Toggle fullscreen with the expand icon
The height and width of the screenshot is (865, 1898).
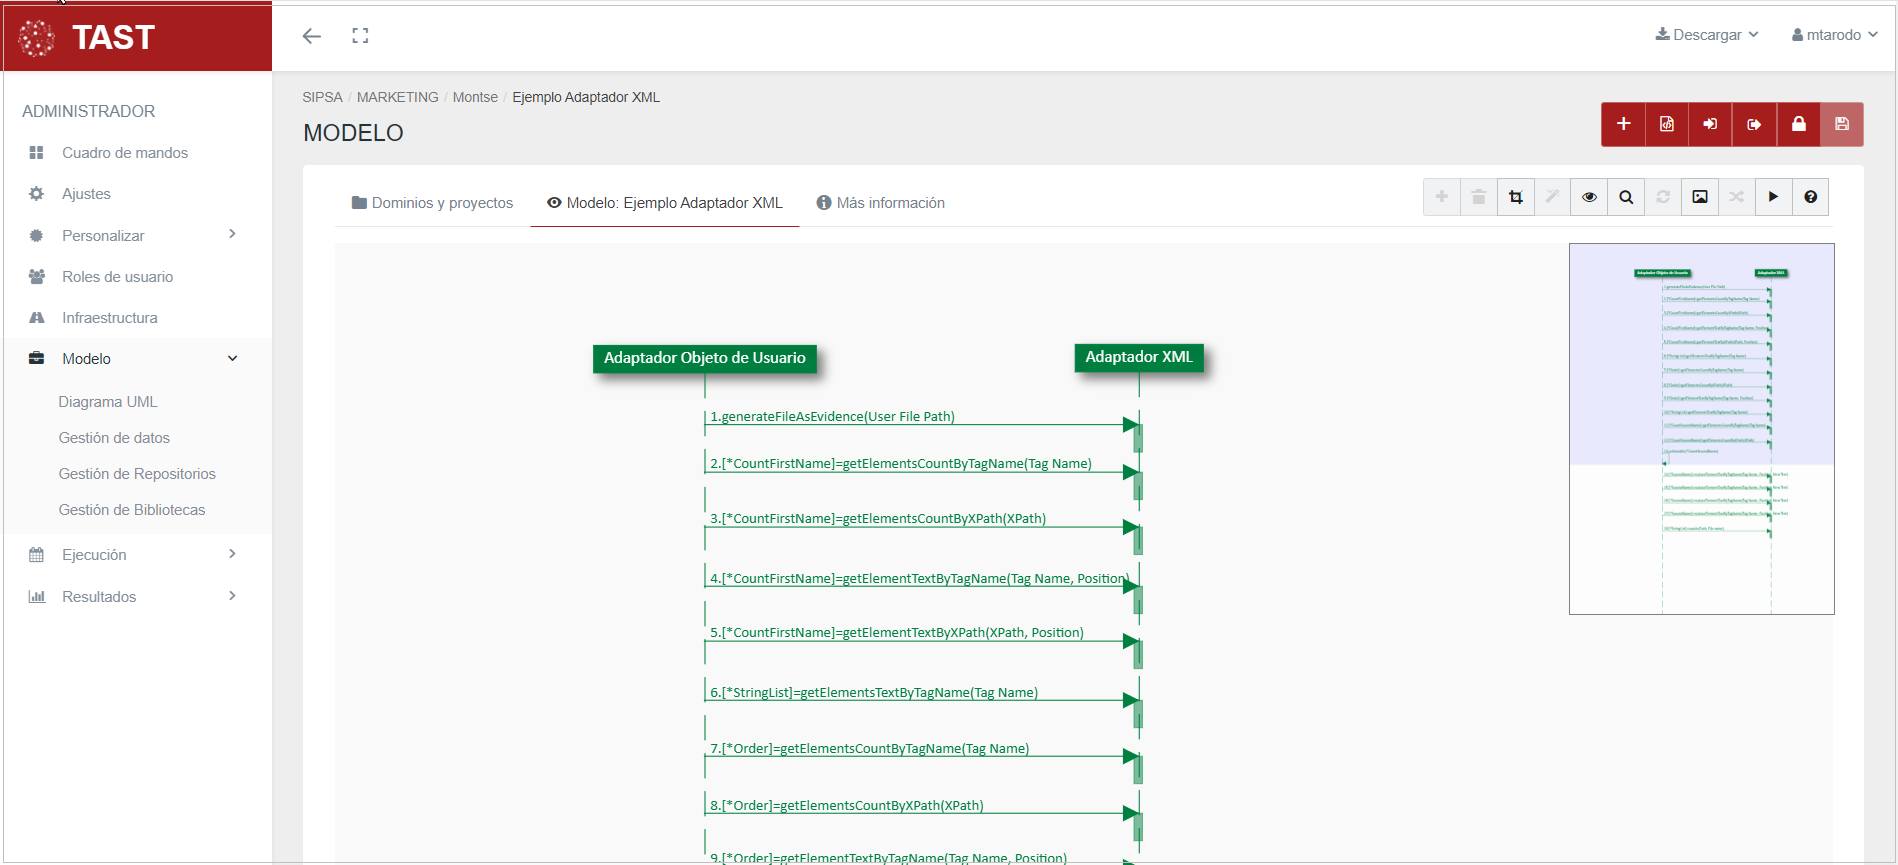pos(360,36)
